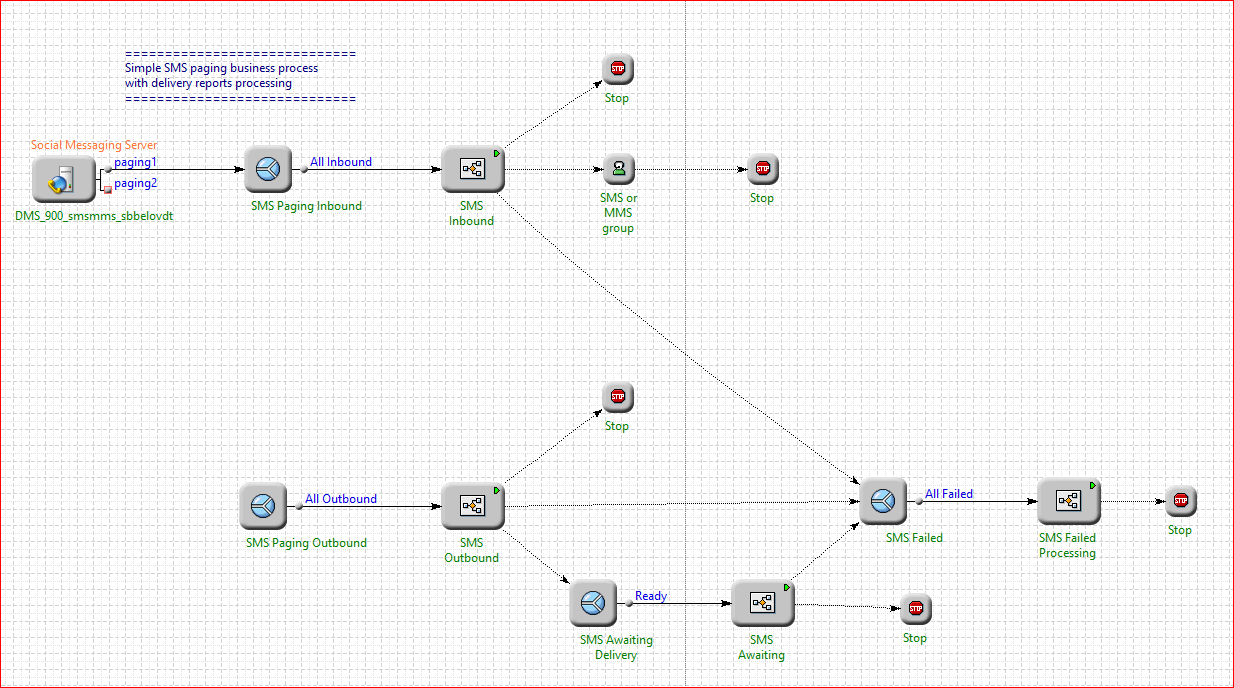1234x688 pixels.
Task: Click the SMS Failed Processing strategy block
Action: pyautogui.click(x=1068, y=502)
